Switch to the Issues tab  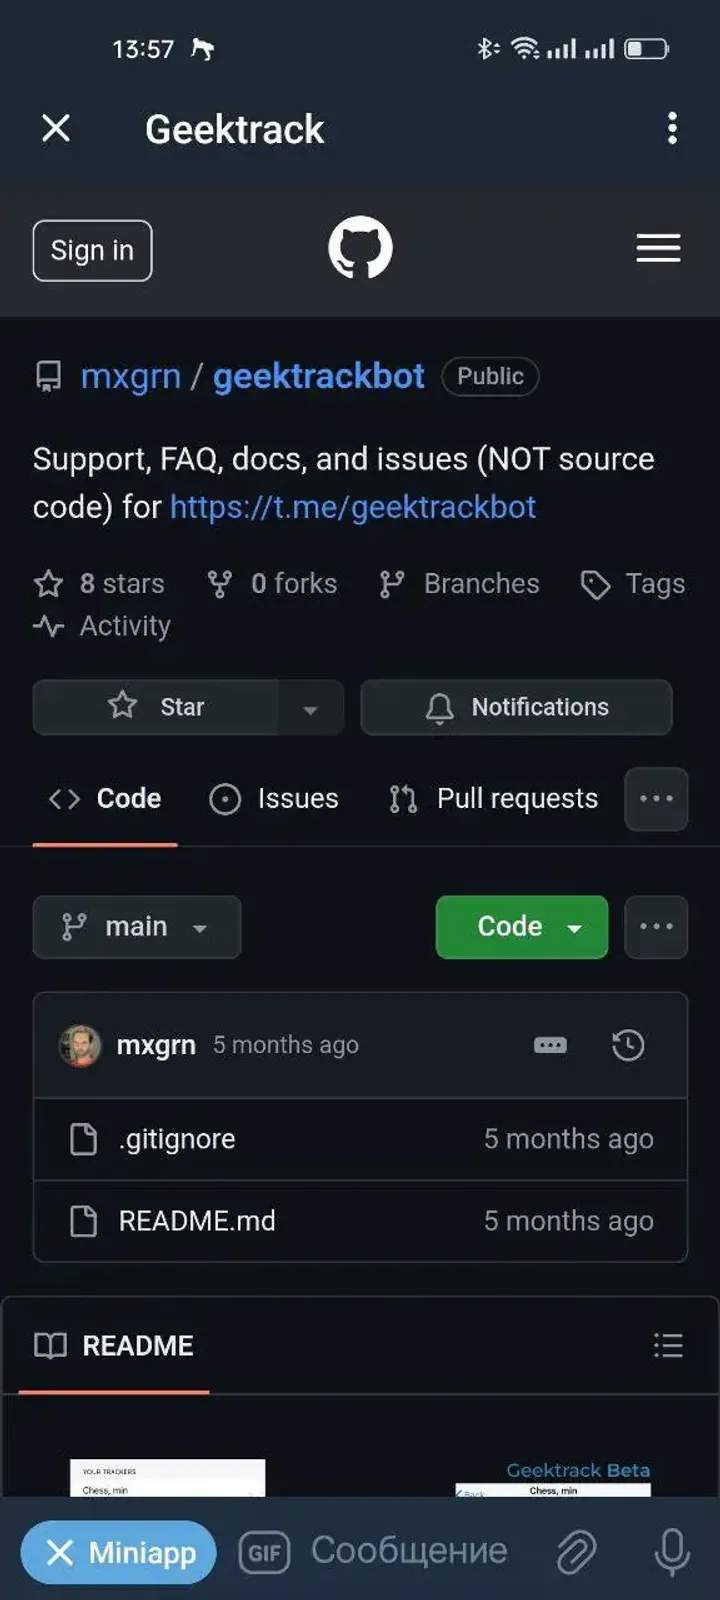click(274, 798)
